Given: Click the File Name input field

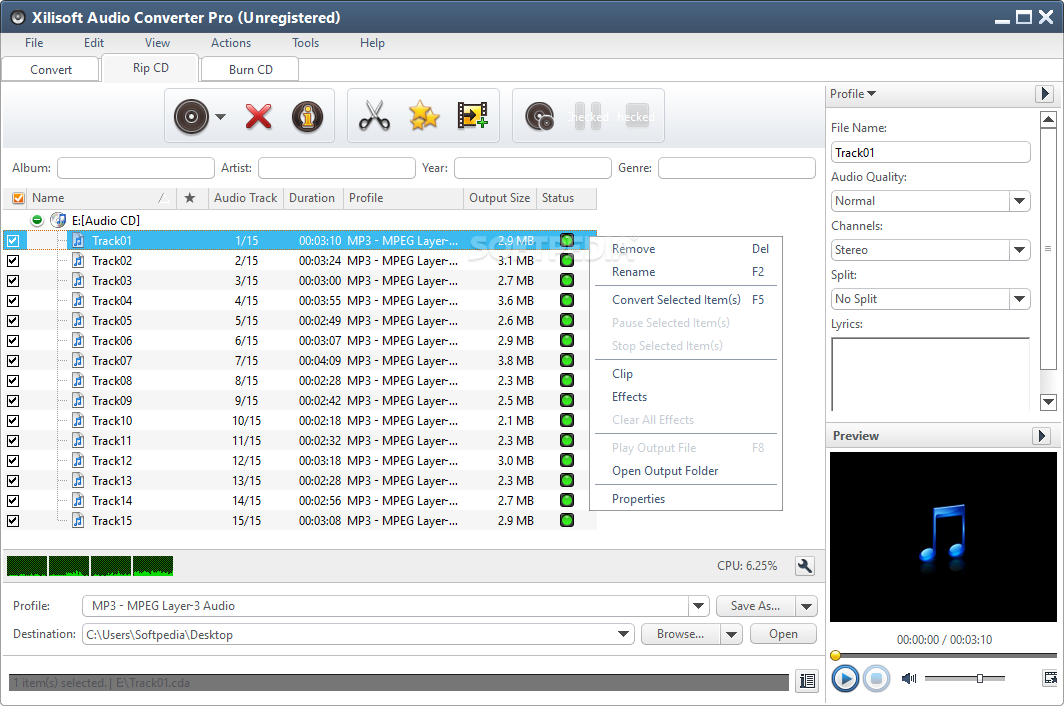Looking at the screenshot, I should click(x=930, y=153).
